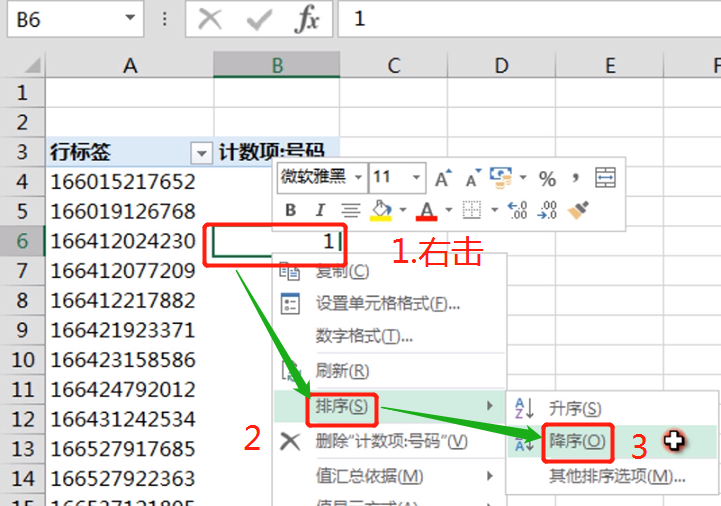Click the select-all corner triangle

pos(32,65)
